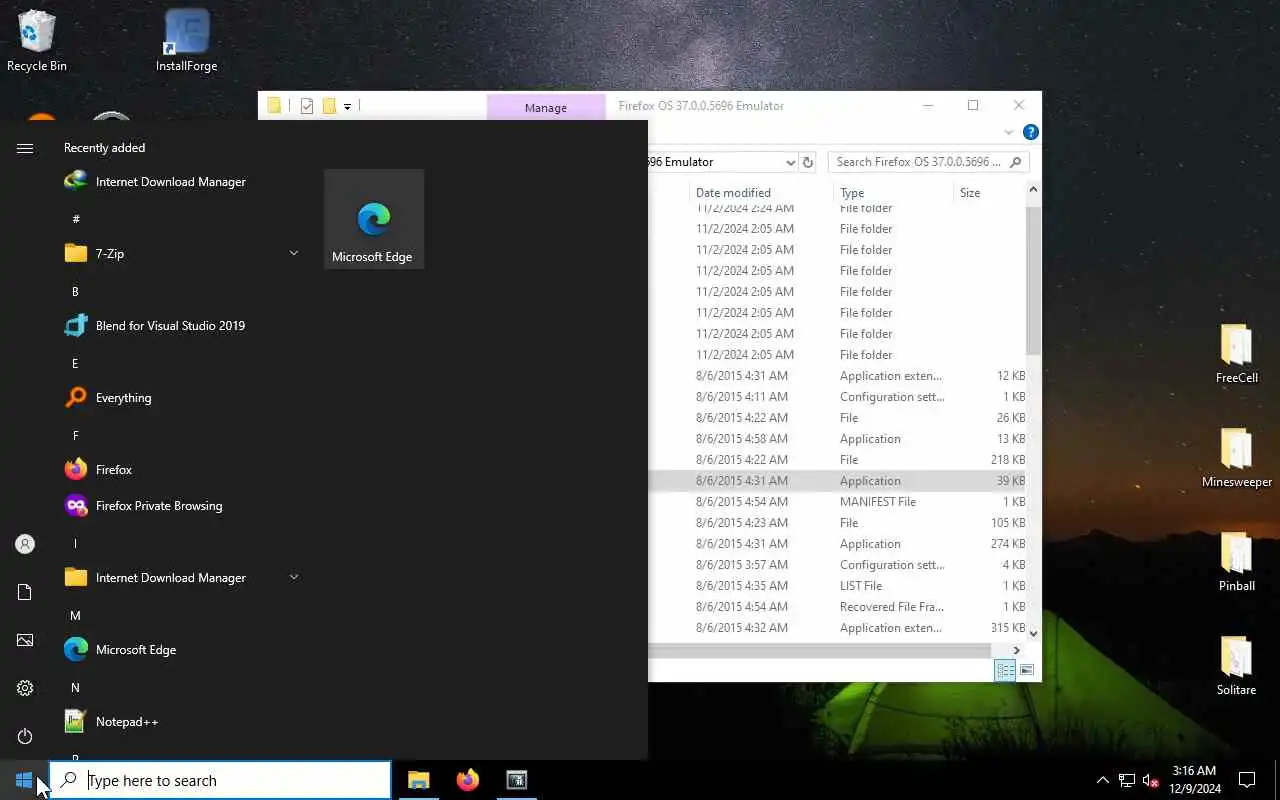This screenshot has height=800, width=1280.
Task: Sort by Size column header
Action: click(990, 193)
